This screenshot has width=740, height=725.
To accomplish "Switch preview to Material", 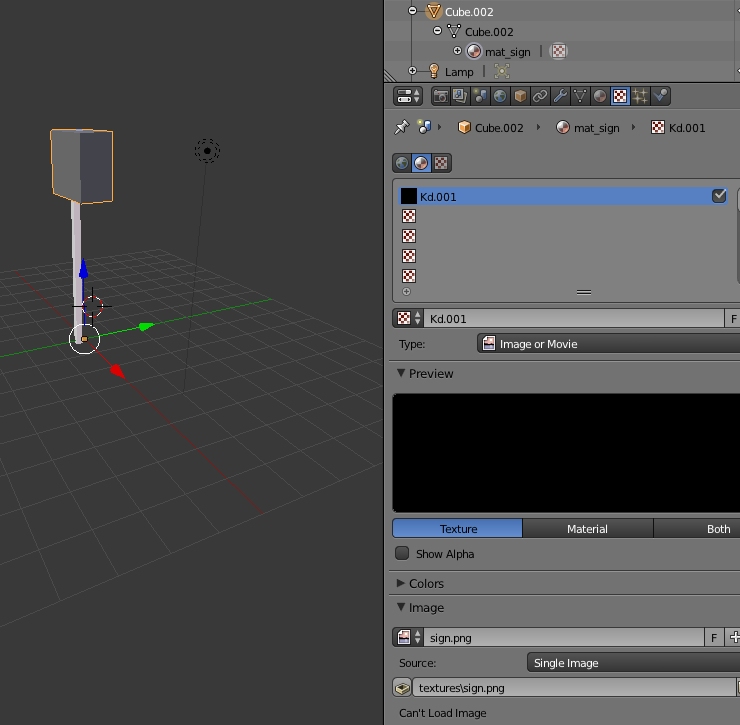I will pos(587,529).
